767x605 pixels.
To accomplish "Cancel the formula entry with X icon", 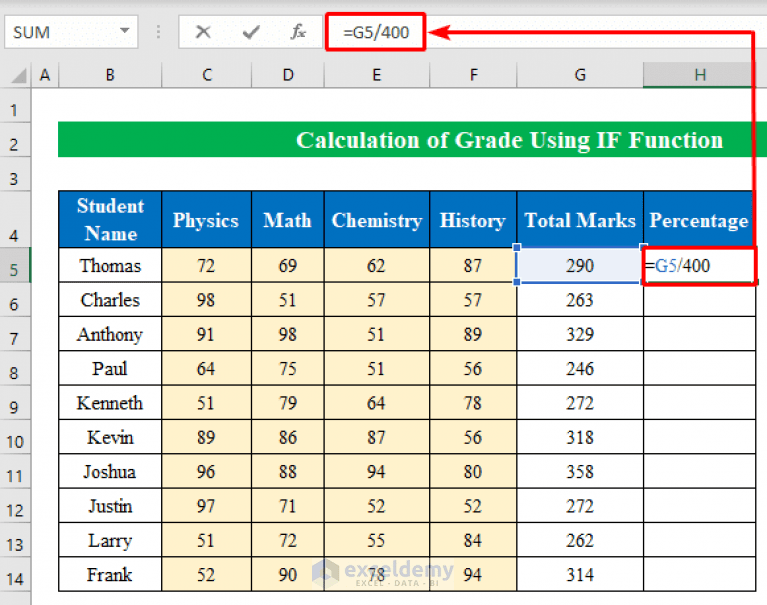I will [x=203, y=32].
